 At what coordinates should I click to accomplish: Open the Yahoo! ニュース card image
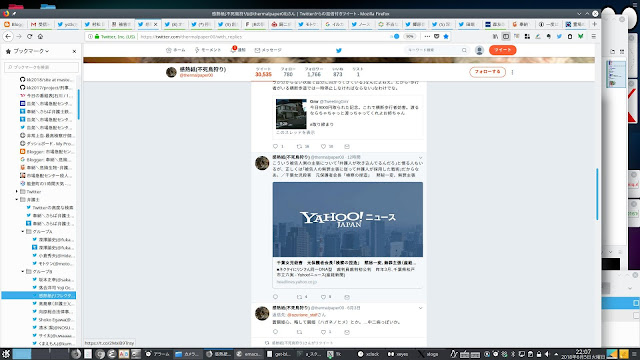point(348,220)
